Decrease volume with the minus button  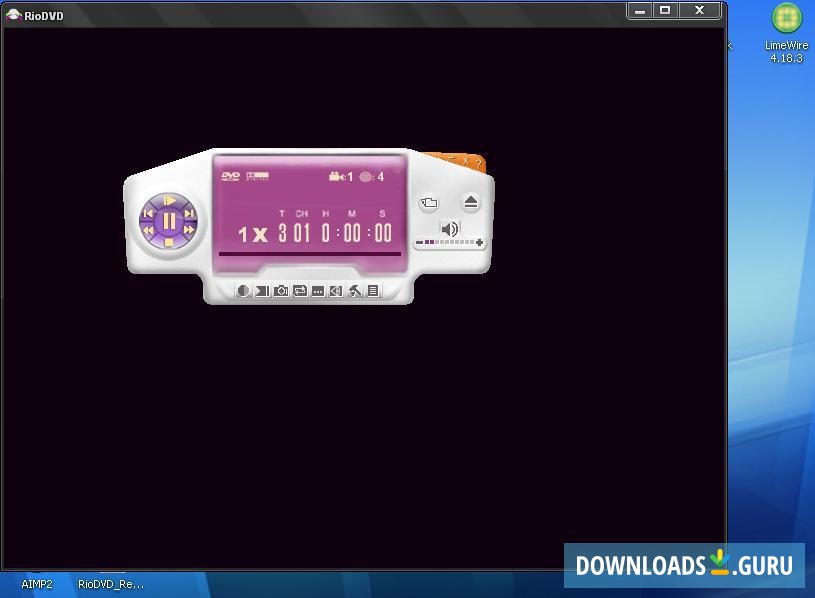pyautogui.click(x=419, y=243)
